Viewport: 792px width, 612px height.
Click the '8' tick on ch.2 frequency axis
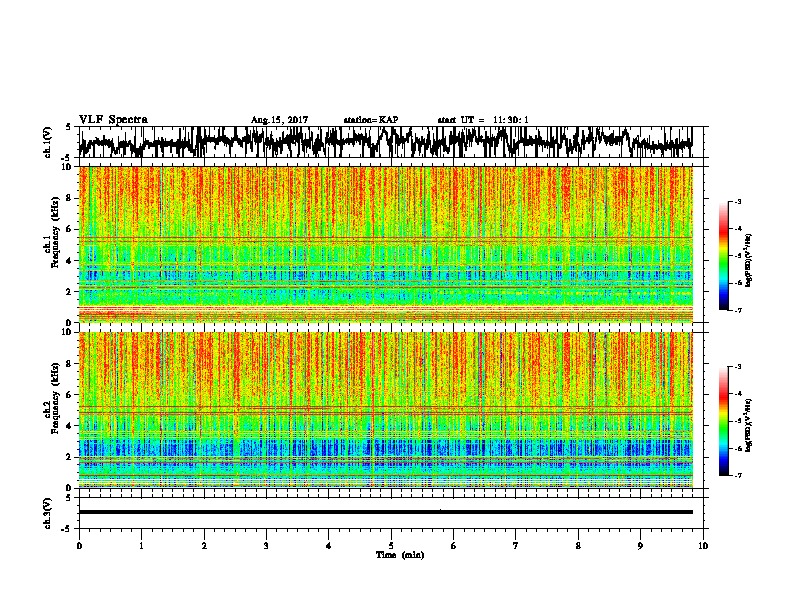pyautogui.click(x=70, y=364)
